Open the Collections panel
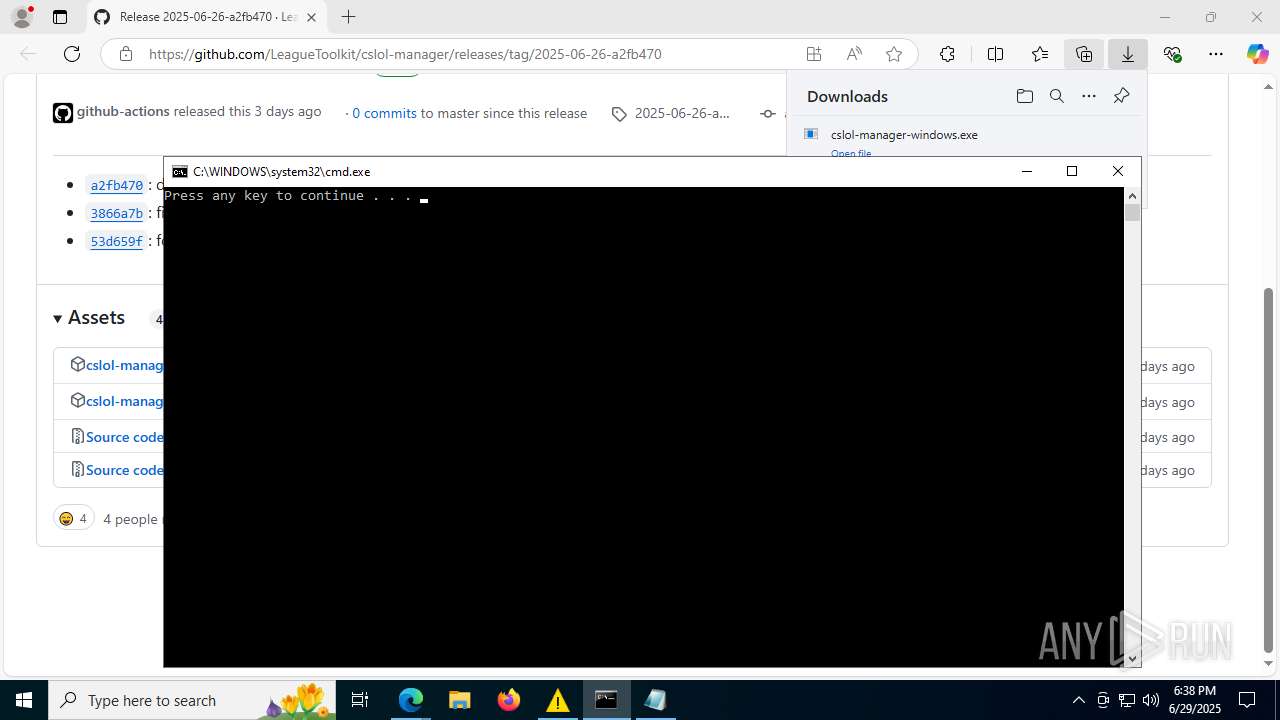 [1084, 54]
